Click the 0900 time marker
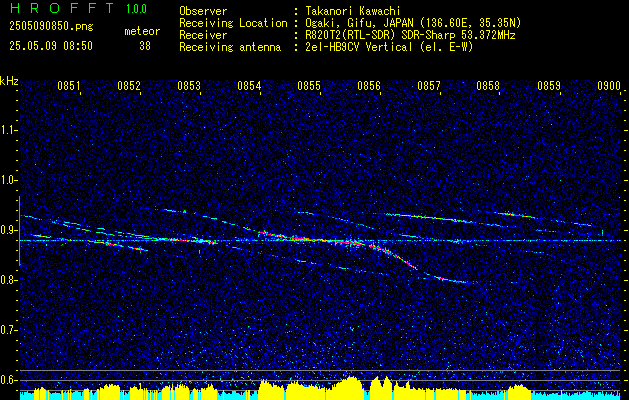Viewport: 629px width, 400px height. [609, 86]
